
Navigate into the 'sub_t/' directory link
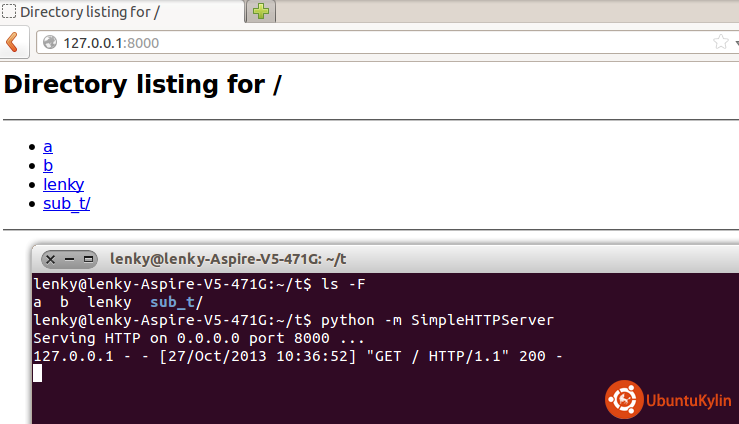[x=67, y=204]
